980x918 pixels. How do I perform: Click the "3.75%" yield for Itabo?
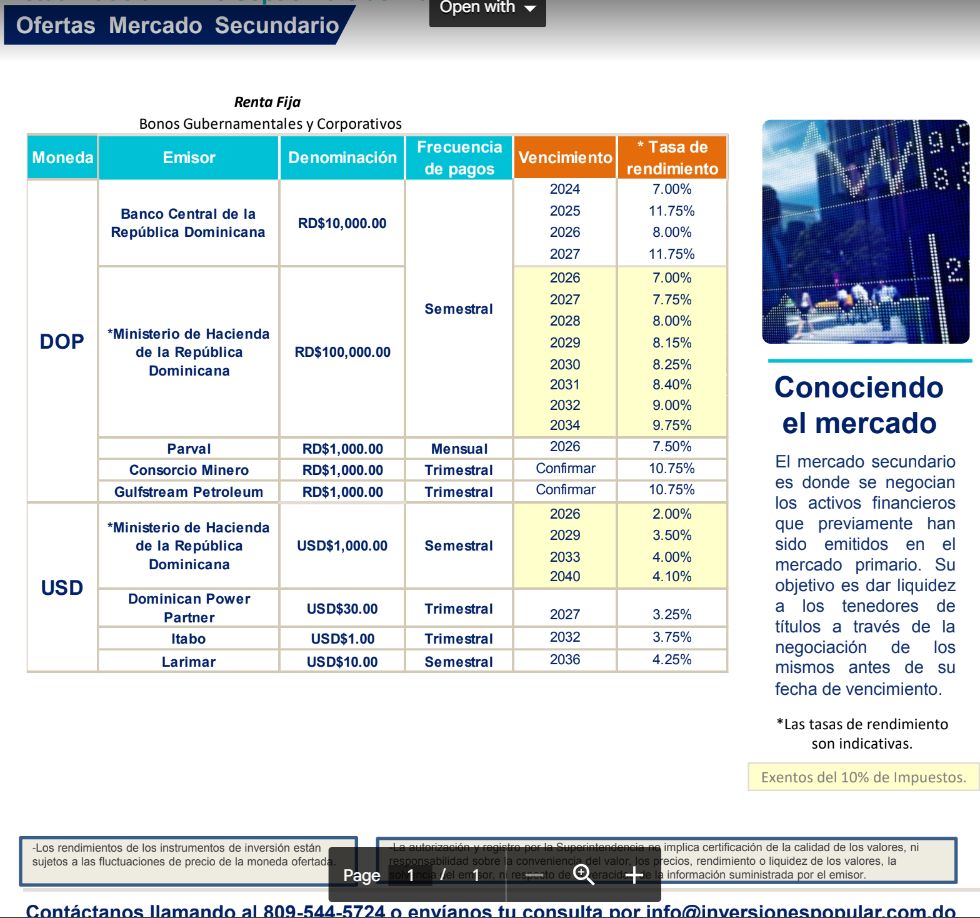pos(672,637)
